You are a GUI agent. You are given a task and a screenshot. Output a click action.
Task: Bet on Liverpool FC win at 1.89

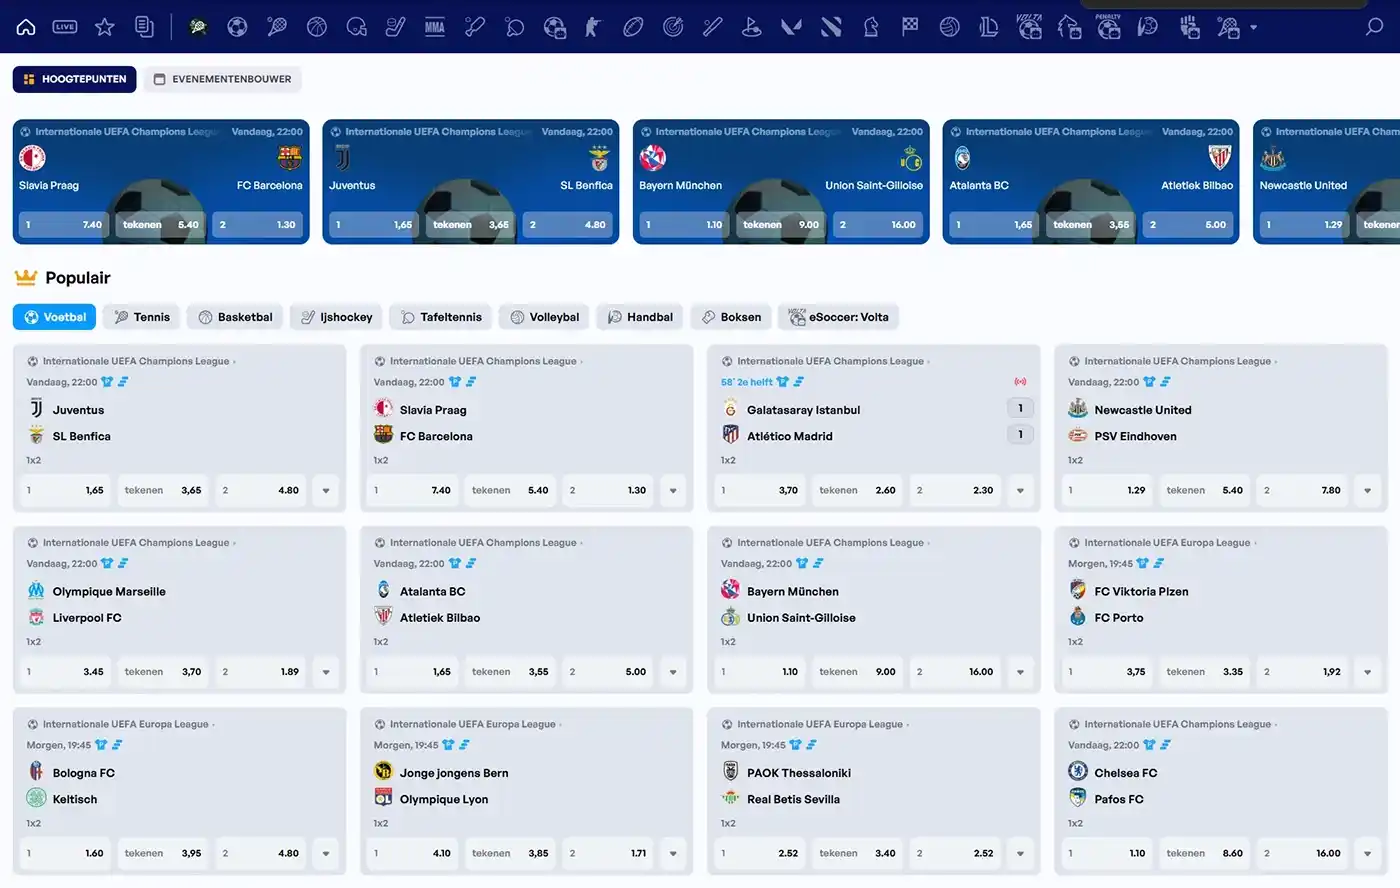point(261,672)
